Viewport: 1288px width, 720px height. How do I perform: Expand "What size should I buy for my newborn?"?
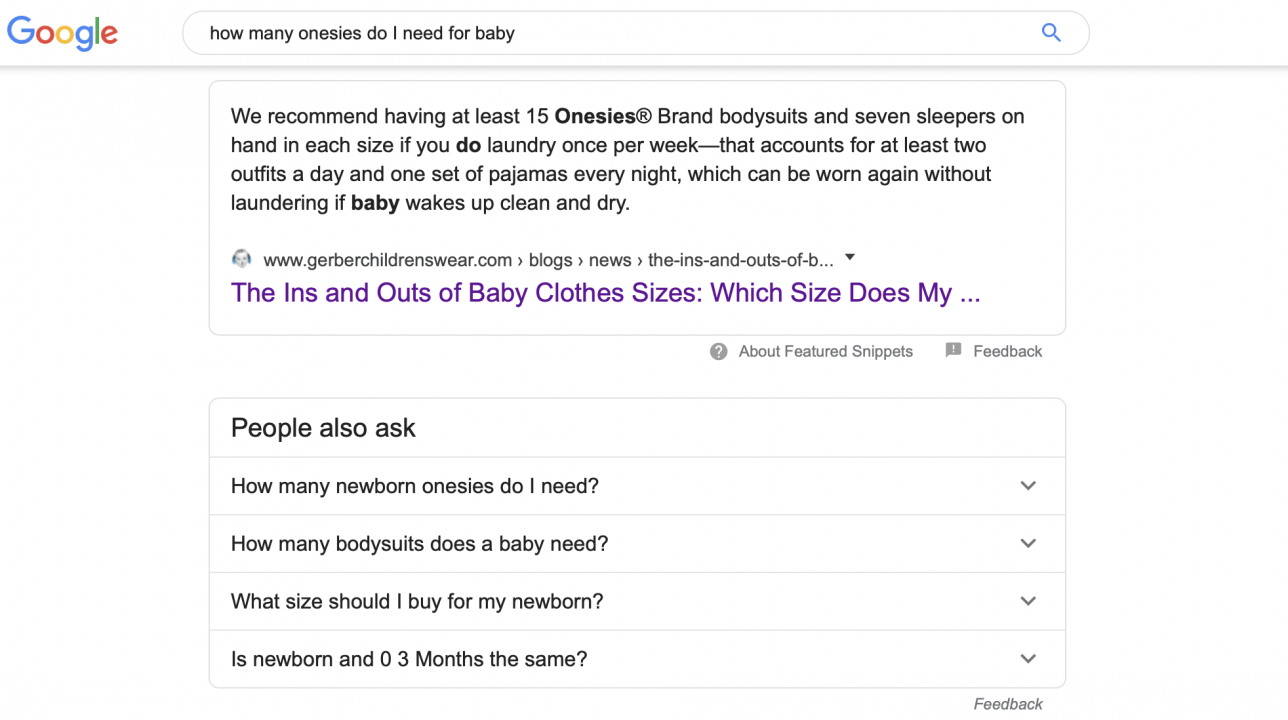click(637, 601)
